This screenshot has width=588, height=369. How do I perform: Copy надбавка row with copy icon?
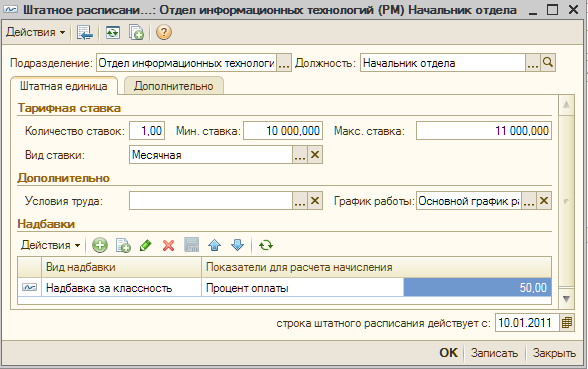pos(123,246)
